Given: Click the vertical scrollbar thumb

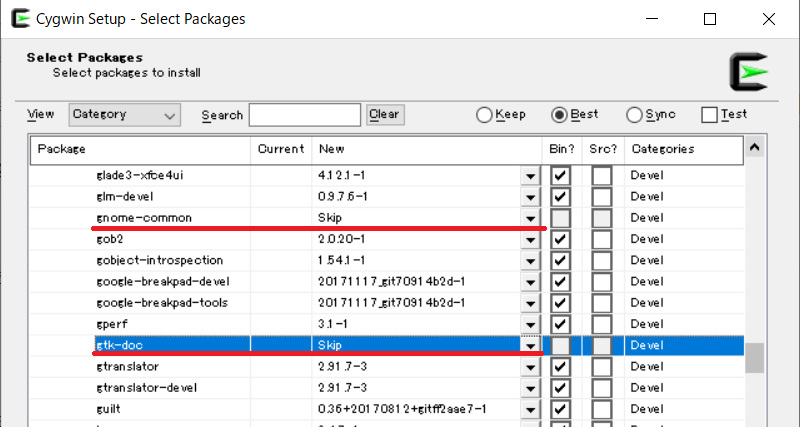Looking at the screenshot, I should click(755, 358).
